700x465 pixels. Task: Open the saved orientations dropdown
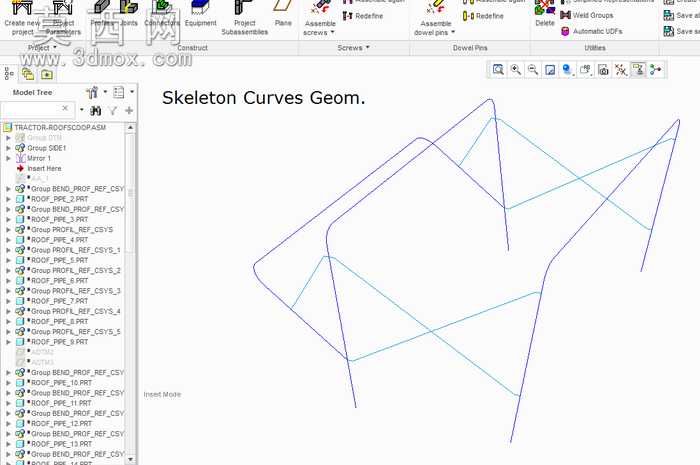click(x=585, y=70)
